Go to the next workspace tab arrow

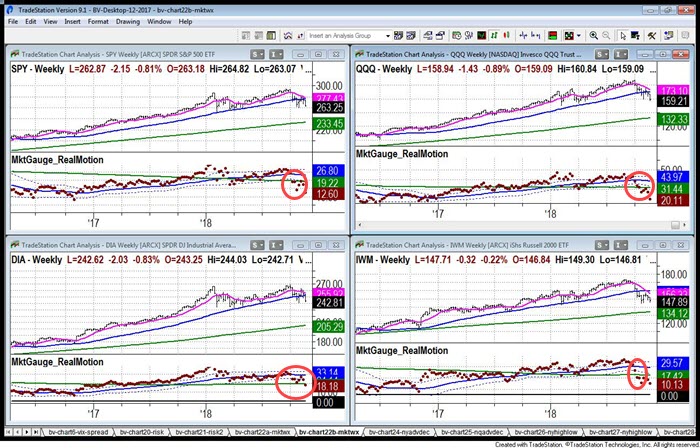click(27, 432)
